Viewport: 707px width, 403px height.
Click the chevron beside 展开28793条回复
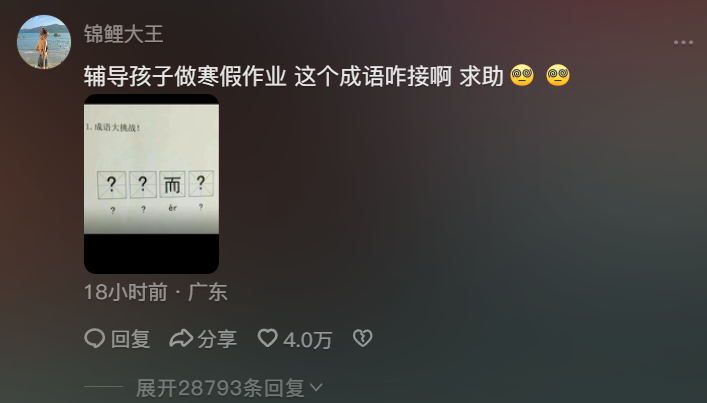coord(317,388)
